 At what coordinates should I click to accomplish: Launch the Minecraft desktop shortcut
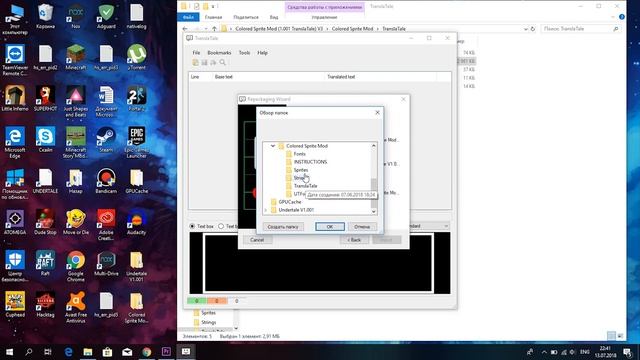(x=76, y=57)
